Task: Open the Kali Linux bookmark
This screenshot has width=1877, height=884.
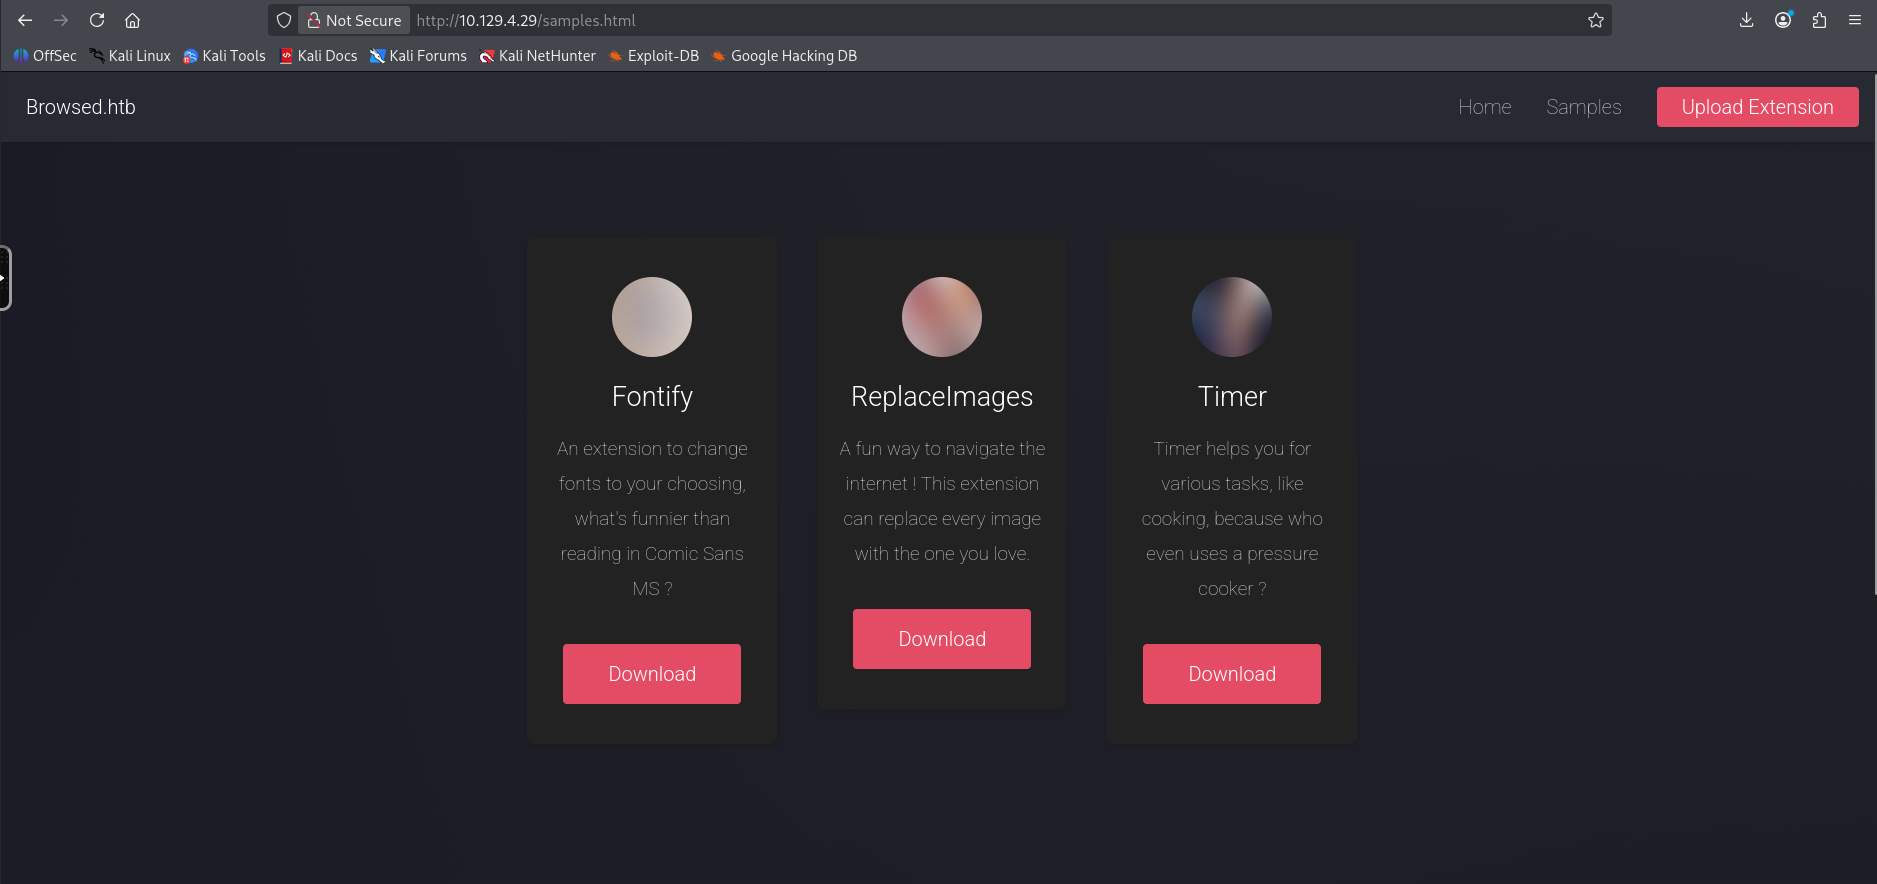Action: point(130,56)
